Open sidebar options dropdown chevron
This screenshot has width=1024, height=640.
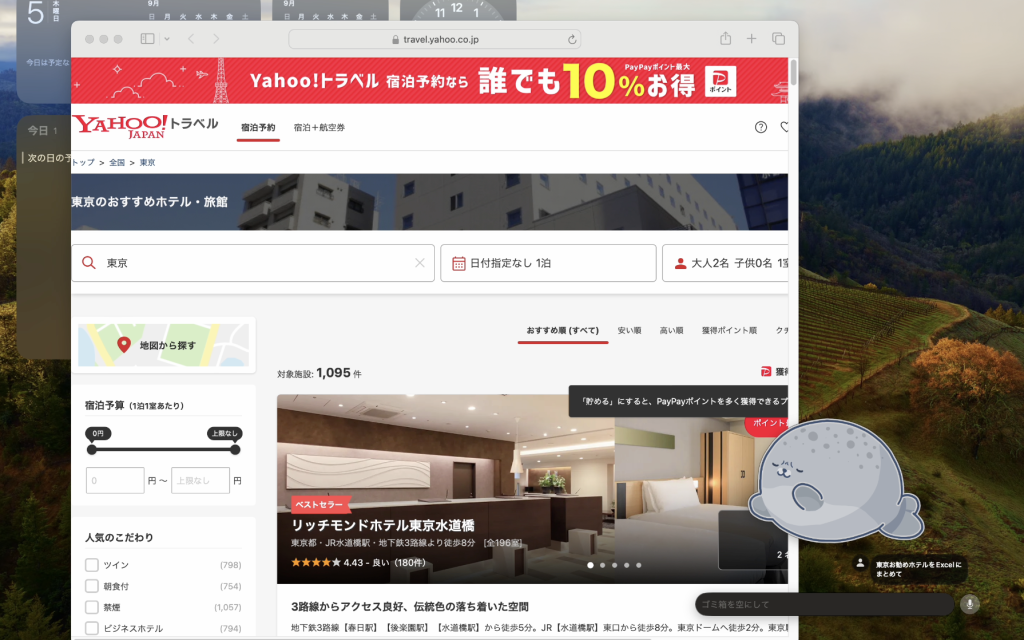click(x=167, y=39)
